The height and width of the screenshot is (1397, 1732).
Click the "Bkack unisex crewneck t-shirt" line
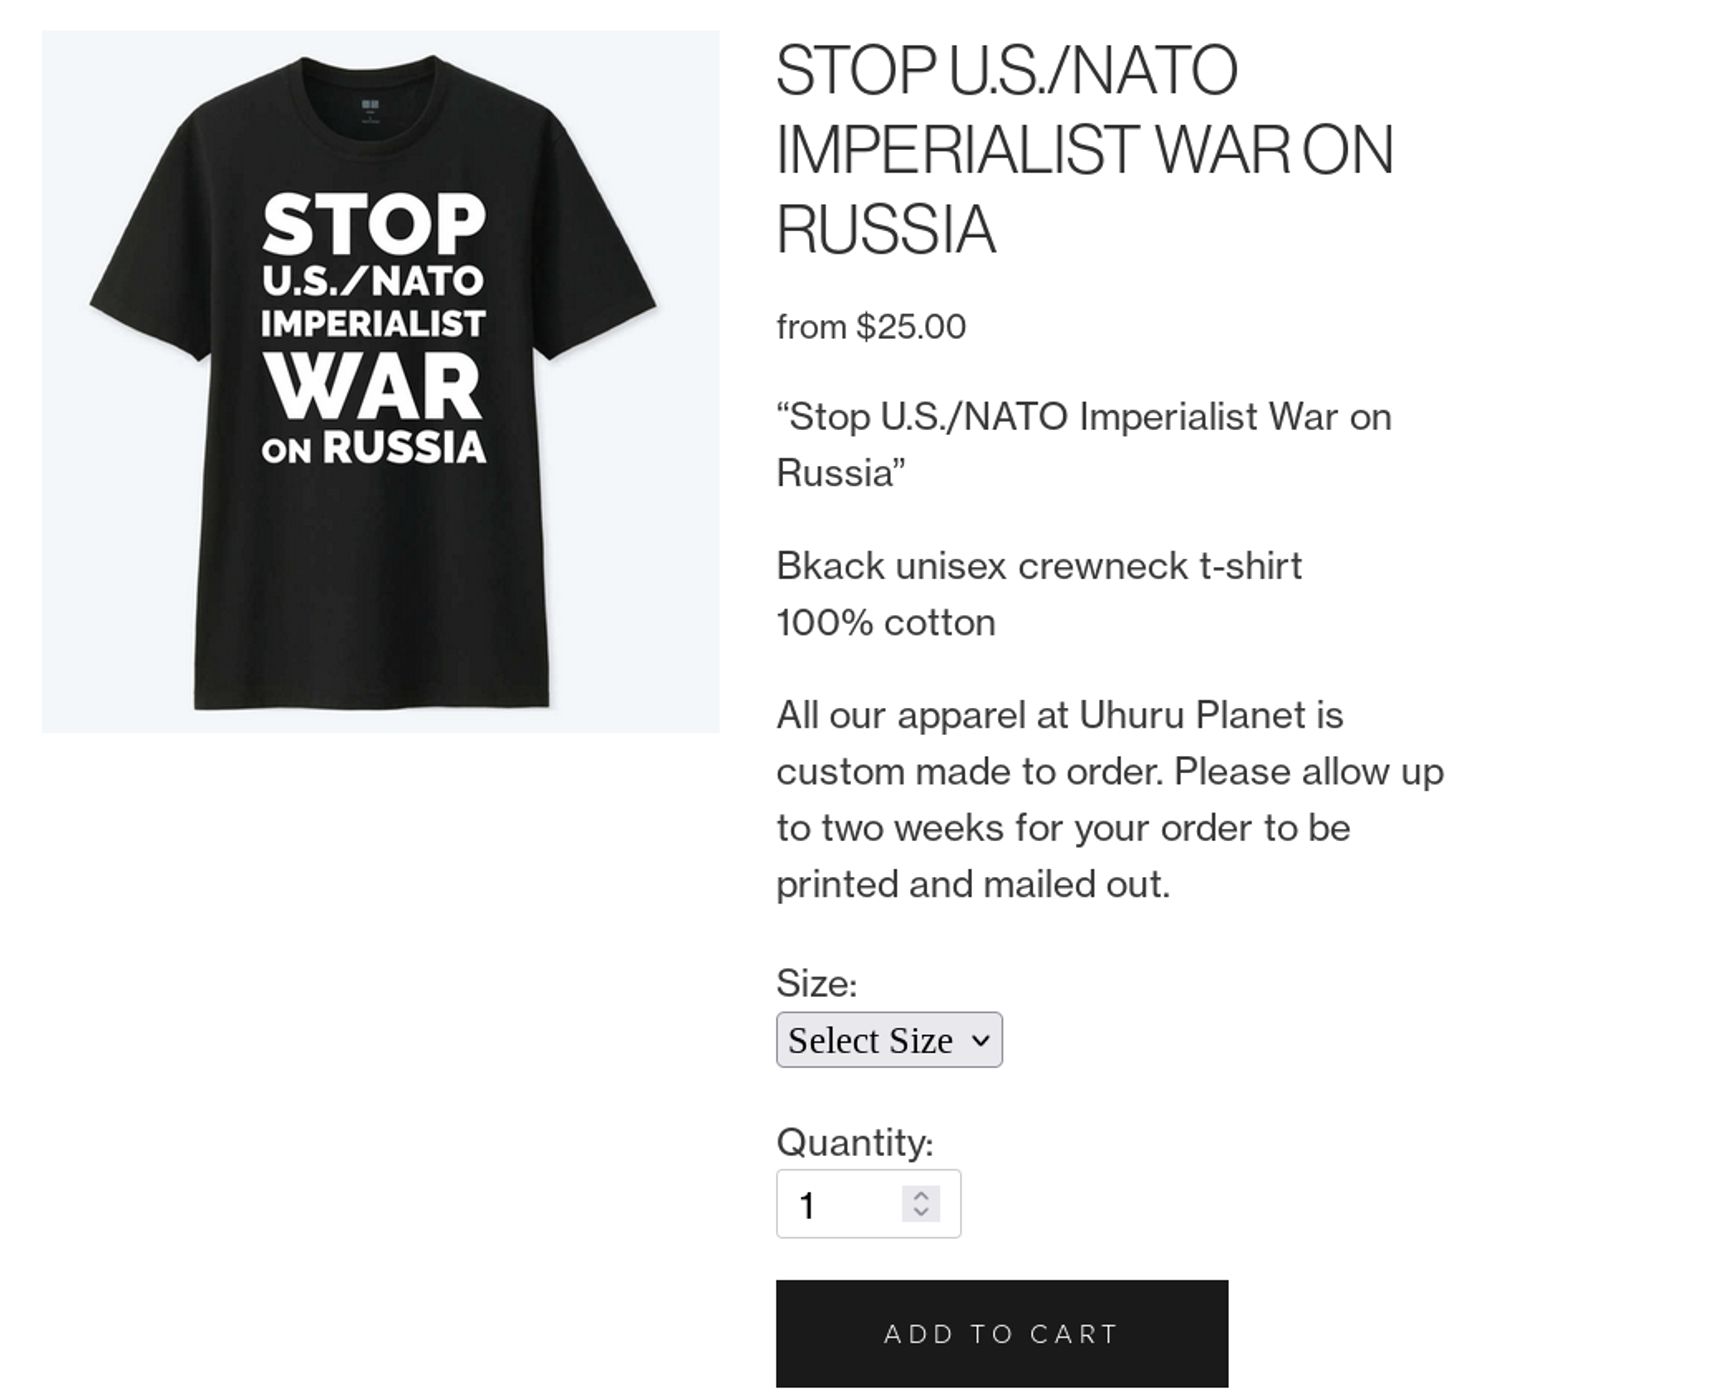click(1039, 566)
